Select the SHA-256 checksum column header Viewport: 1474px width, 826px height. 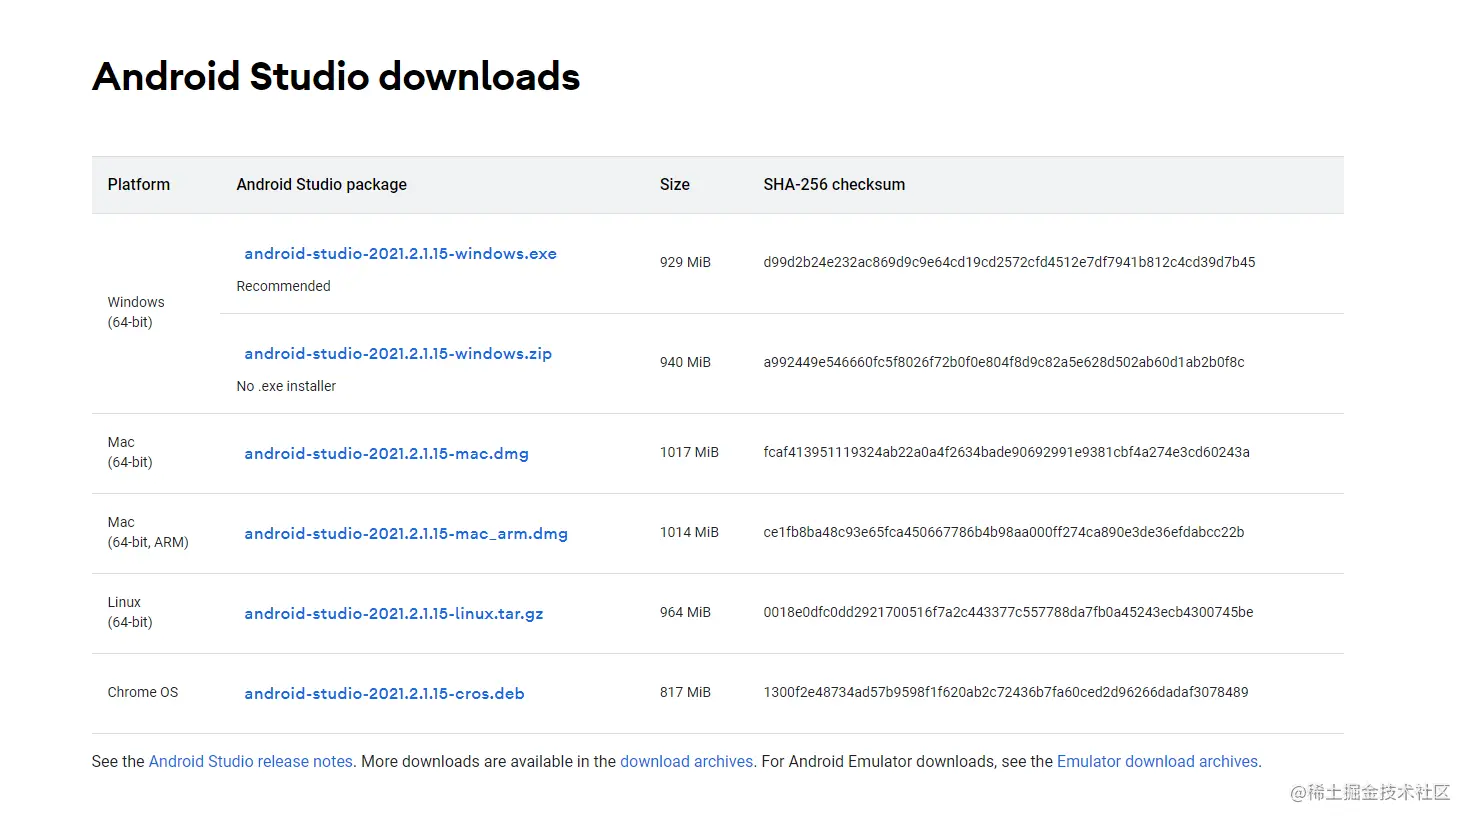click(x=834, y=184)
